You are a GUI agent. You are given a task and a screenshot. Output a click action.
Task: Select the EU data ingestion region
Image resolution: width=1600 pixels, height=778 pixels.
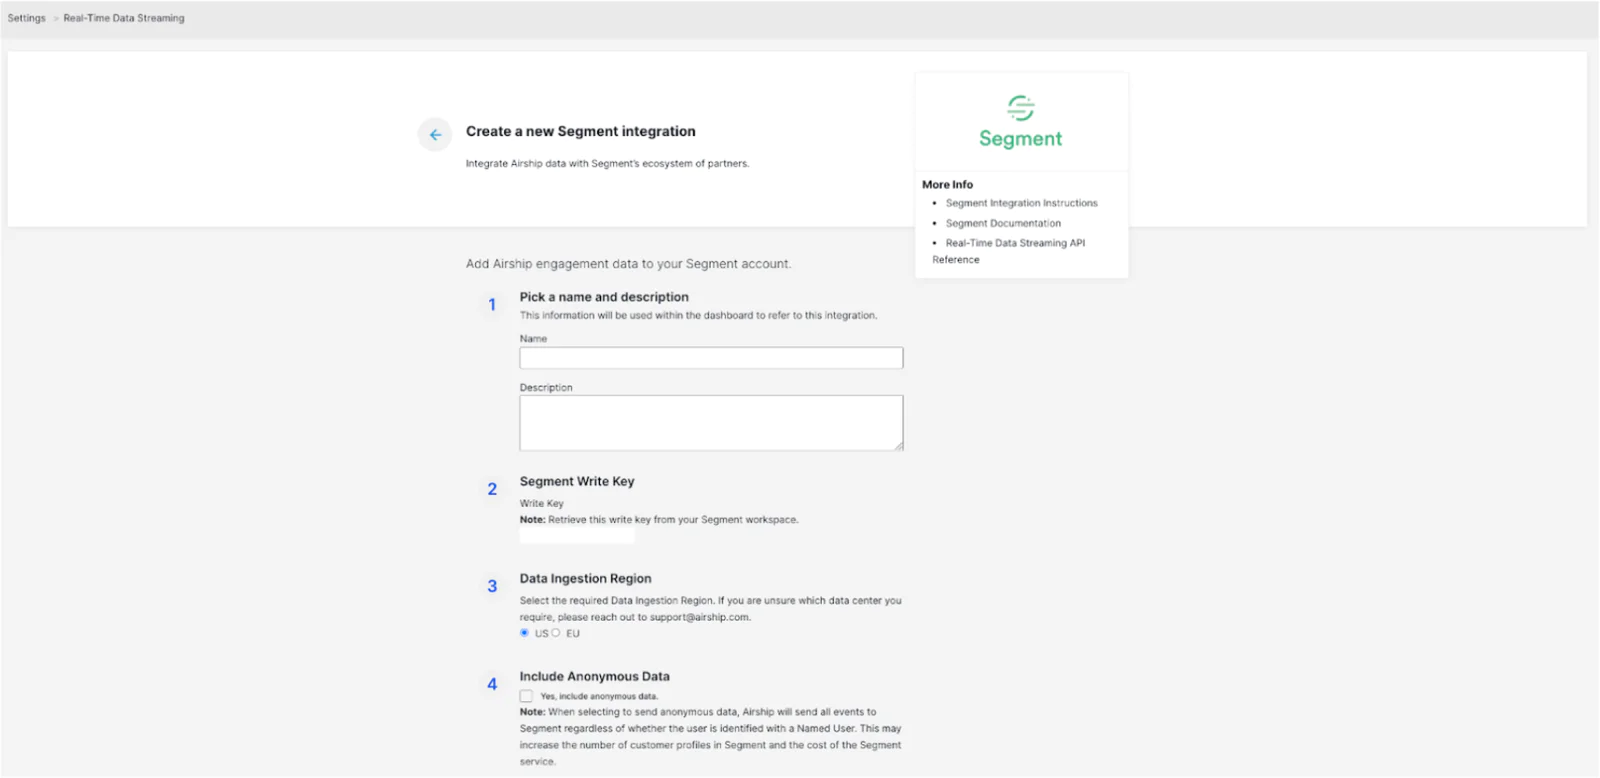pos(556,633)
